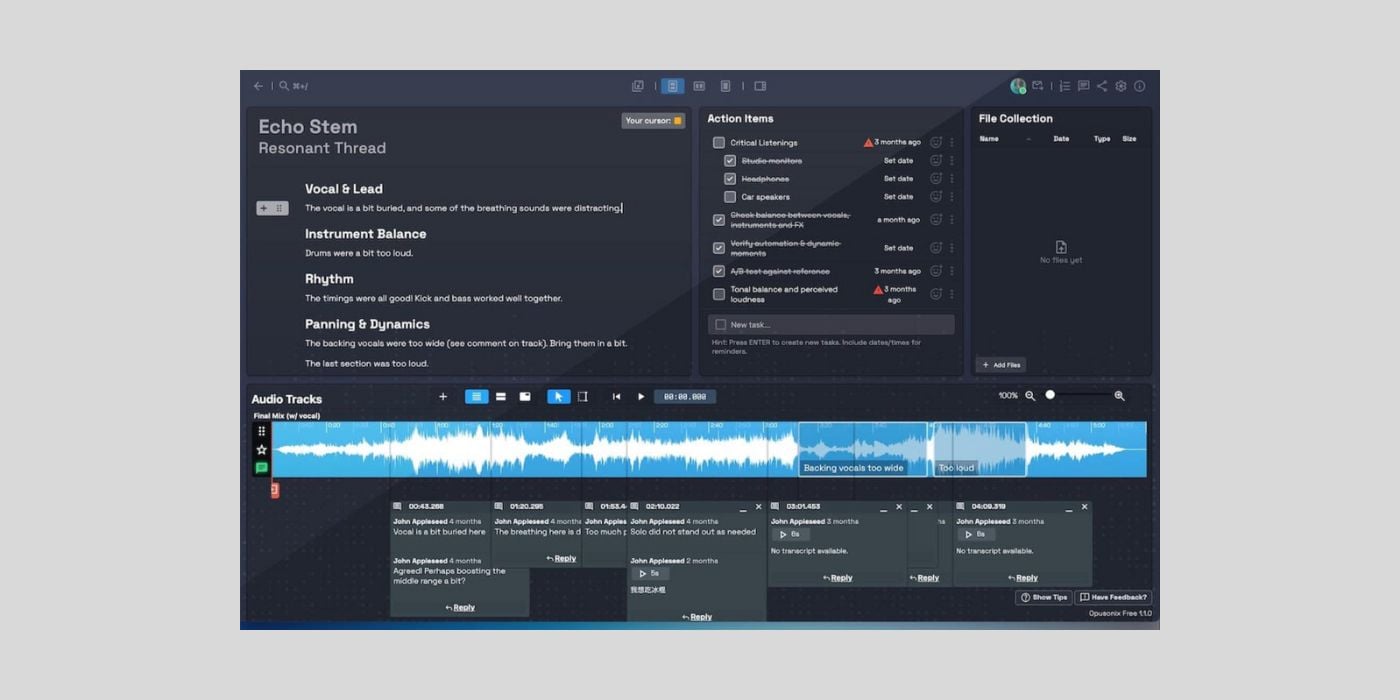Click the info icon at top right
This screenshot has width=1400, height=700.
[x=1140, y=86]
